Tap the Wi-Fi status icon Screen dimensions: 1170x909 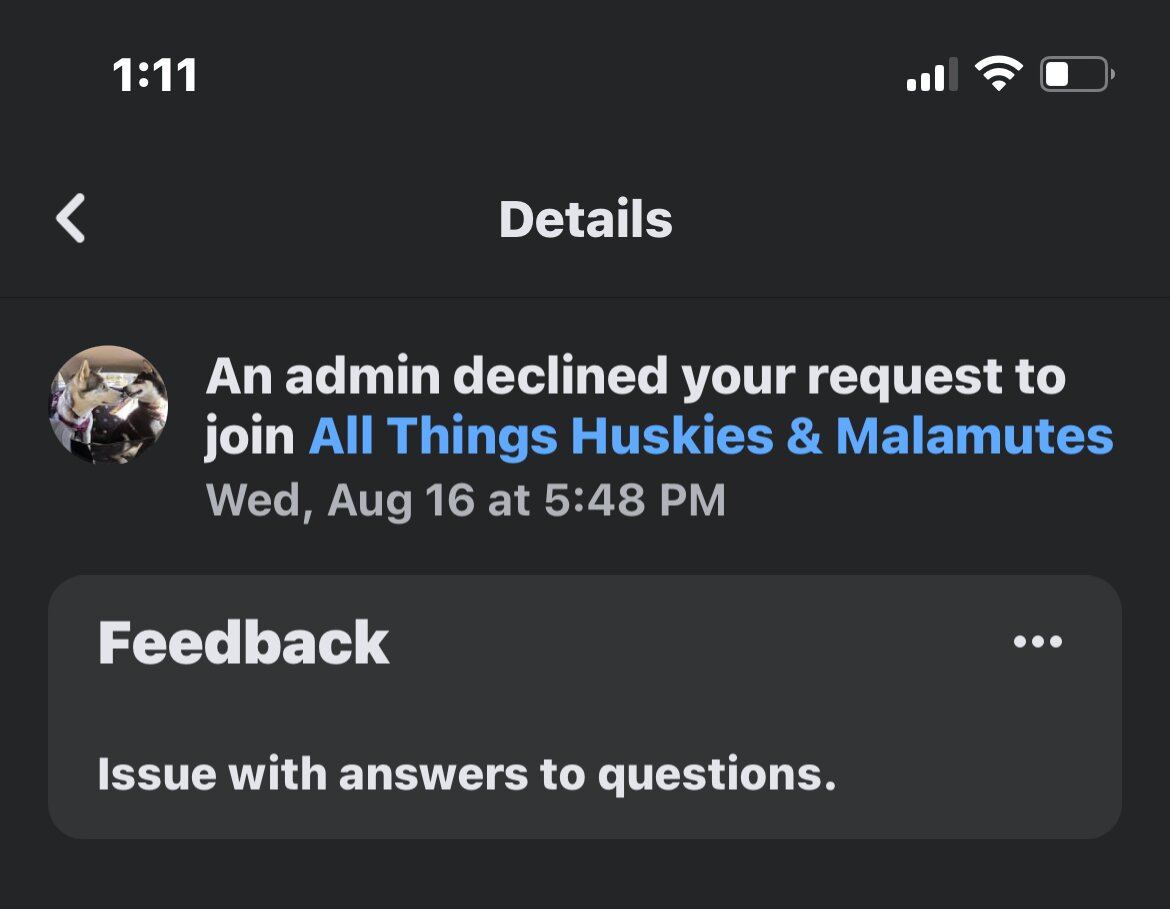(x=998, y=74)
